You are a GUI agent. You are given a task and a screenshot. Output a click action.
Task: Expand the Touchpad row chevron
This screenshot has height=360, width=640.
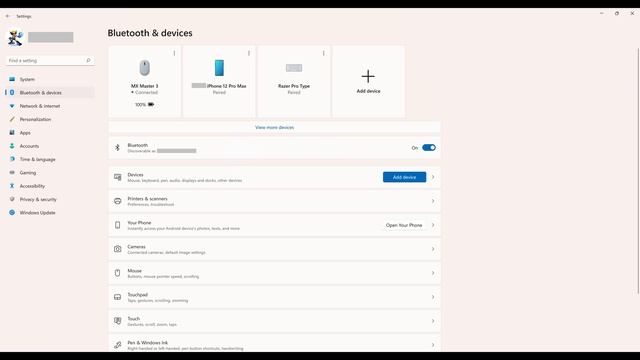(x=433, y=297)
